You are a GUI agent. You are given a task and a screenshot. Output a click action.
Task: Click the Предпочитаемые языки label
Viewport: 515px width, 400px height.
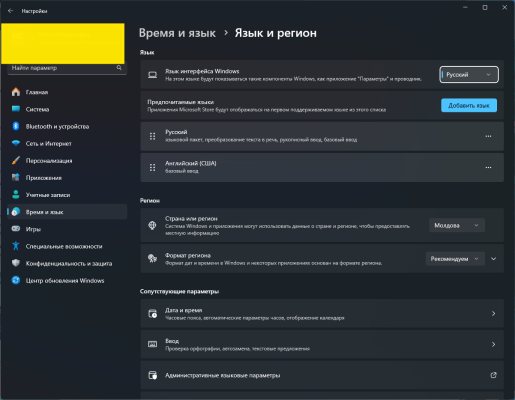(180, 102)
